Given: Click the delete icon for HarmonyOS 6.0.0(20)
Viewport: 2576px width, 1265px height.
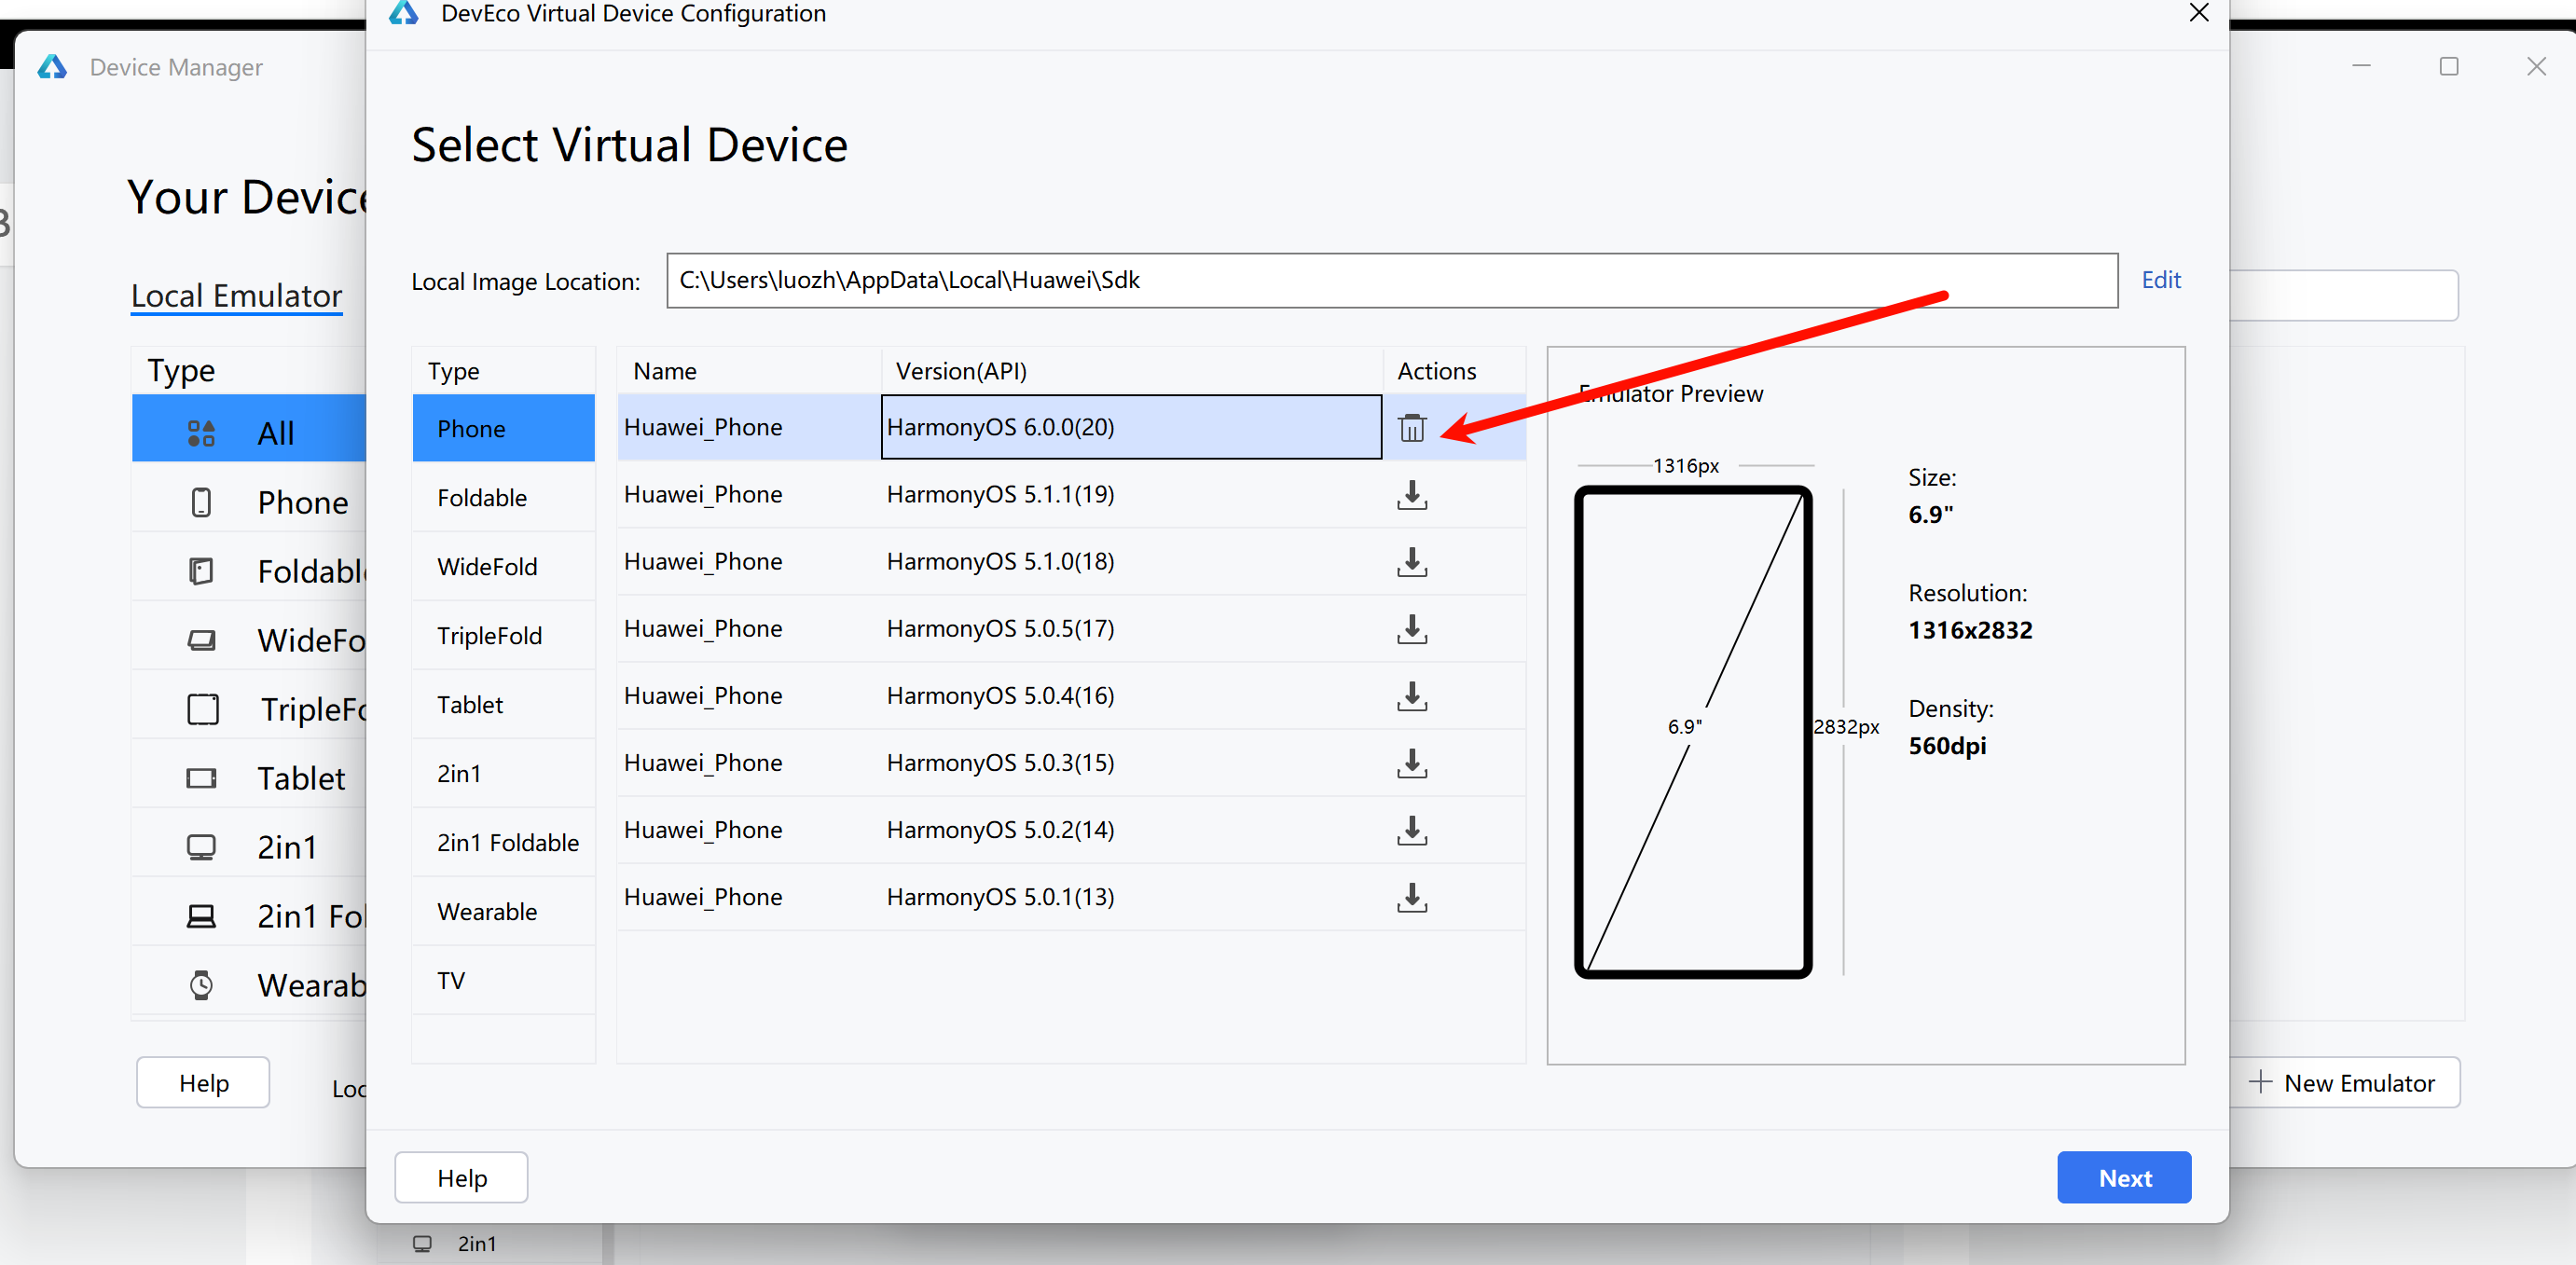Looking at the screenshot, I should (1411, 428).
